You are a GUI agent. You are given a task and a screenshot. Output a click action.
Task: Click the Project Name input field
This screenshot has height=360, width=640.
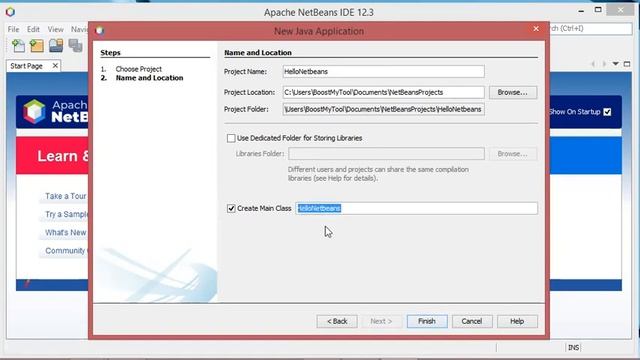(383, 71)
